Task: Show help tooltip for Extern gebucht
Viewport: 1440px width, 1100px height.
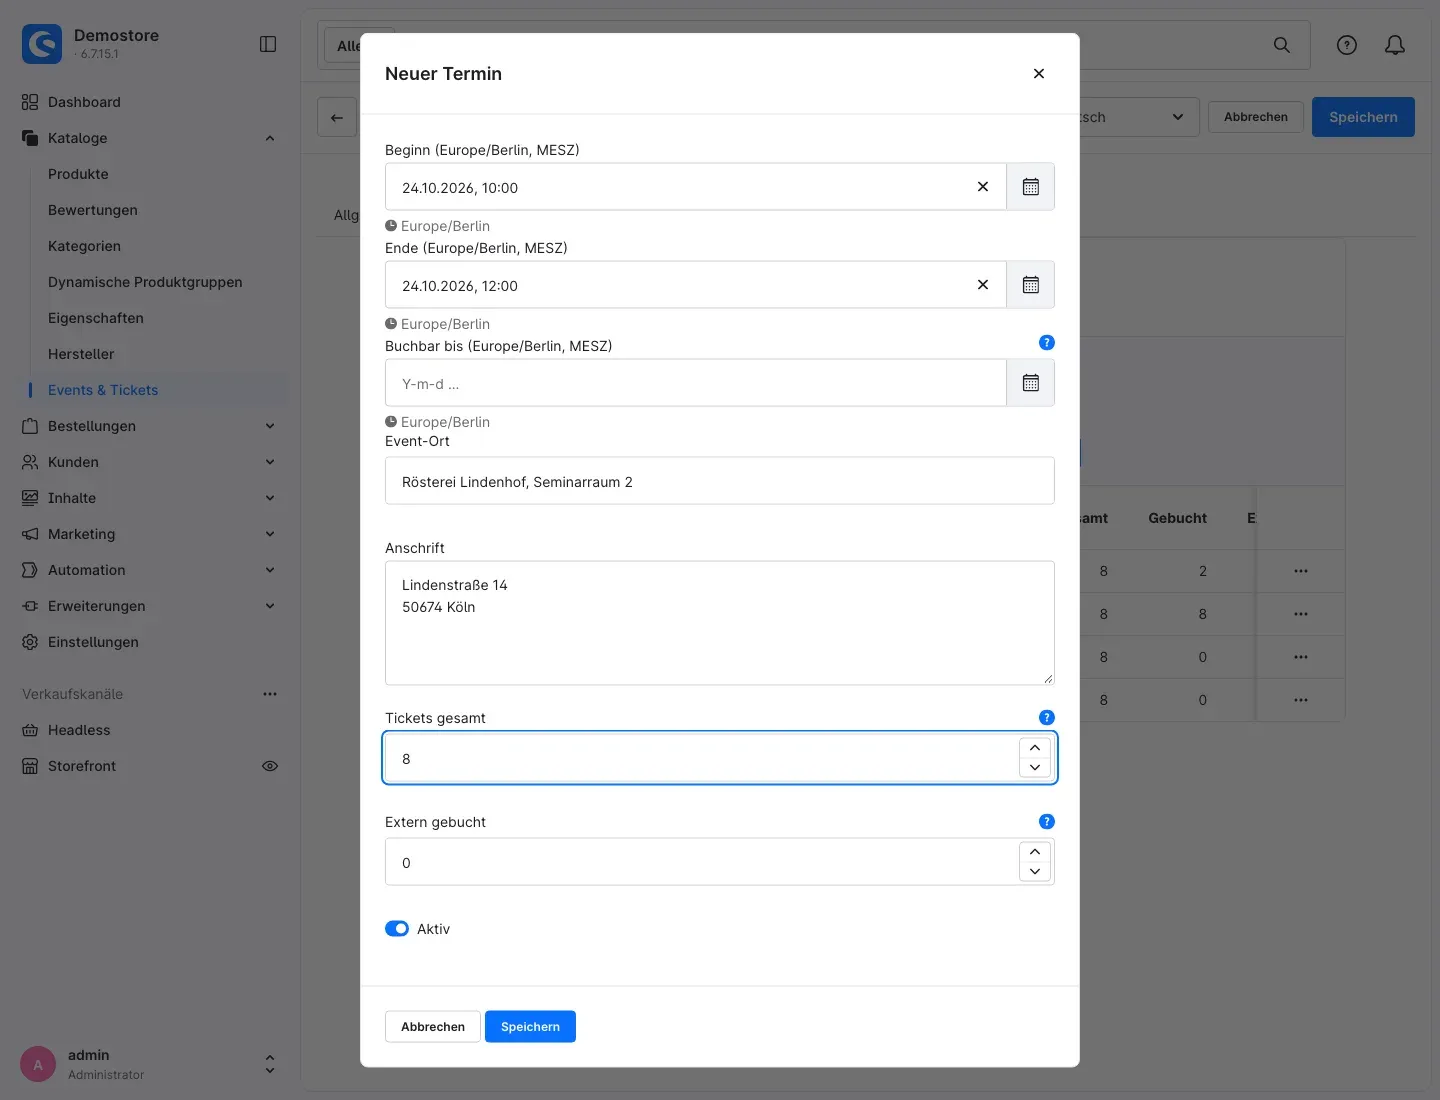Action: (1047, 821)
